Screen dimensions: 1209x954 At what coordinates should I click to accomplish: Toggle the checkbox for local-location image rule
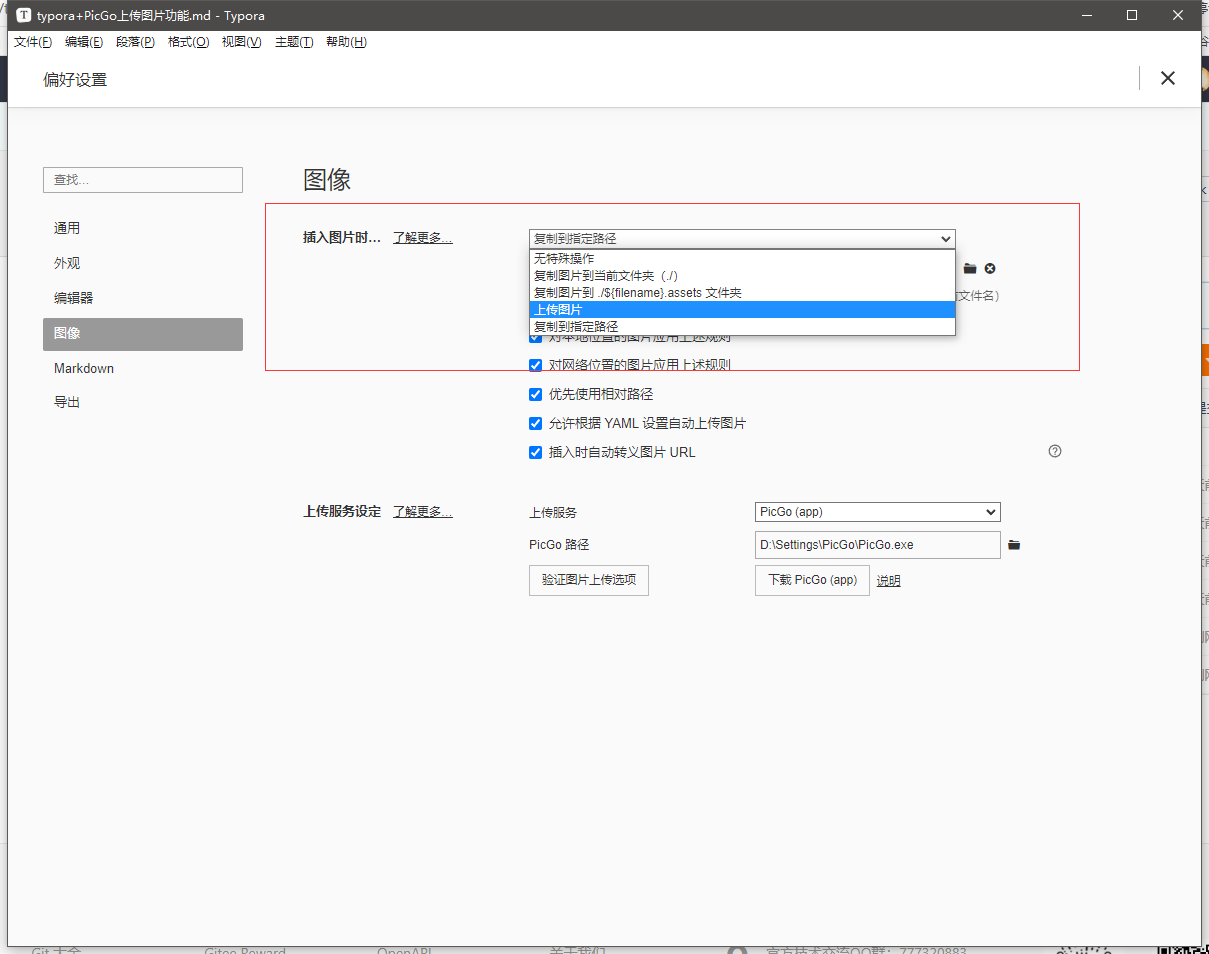(x=535, y=337)
